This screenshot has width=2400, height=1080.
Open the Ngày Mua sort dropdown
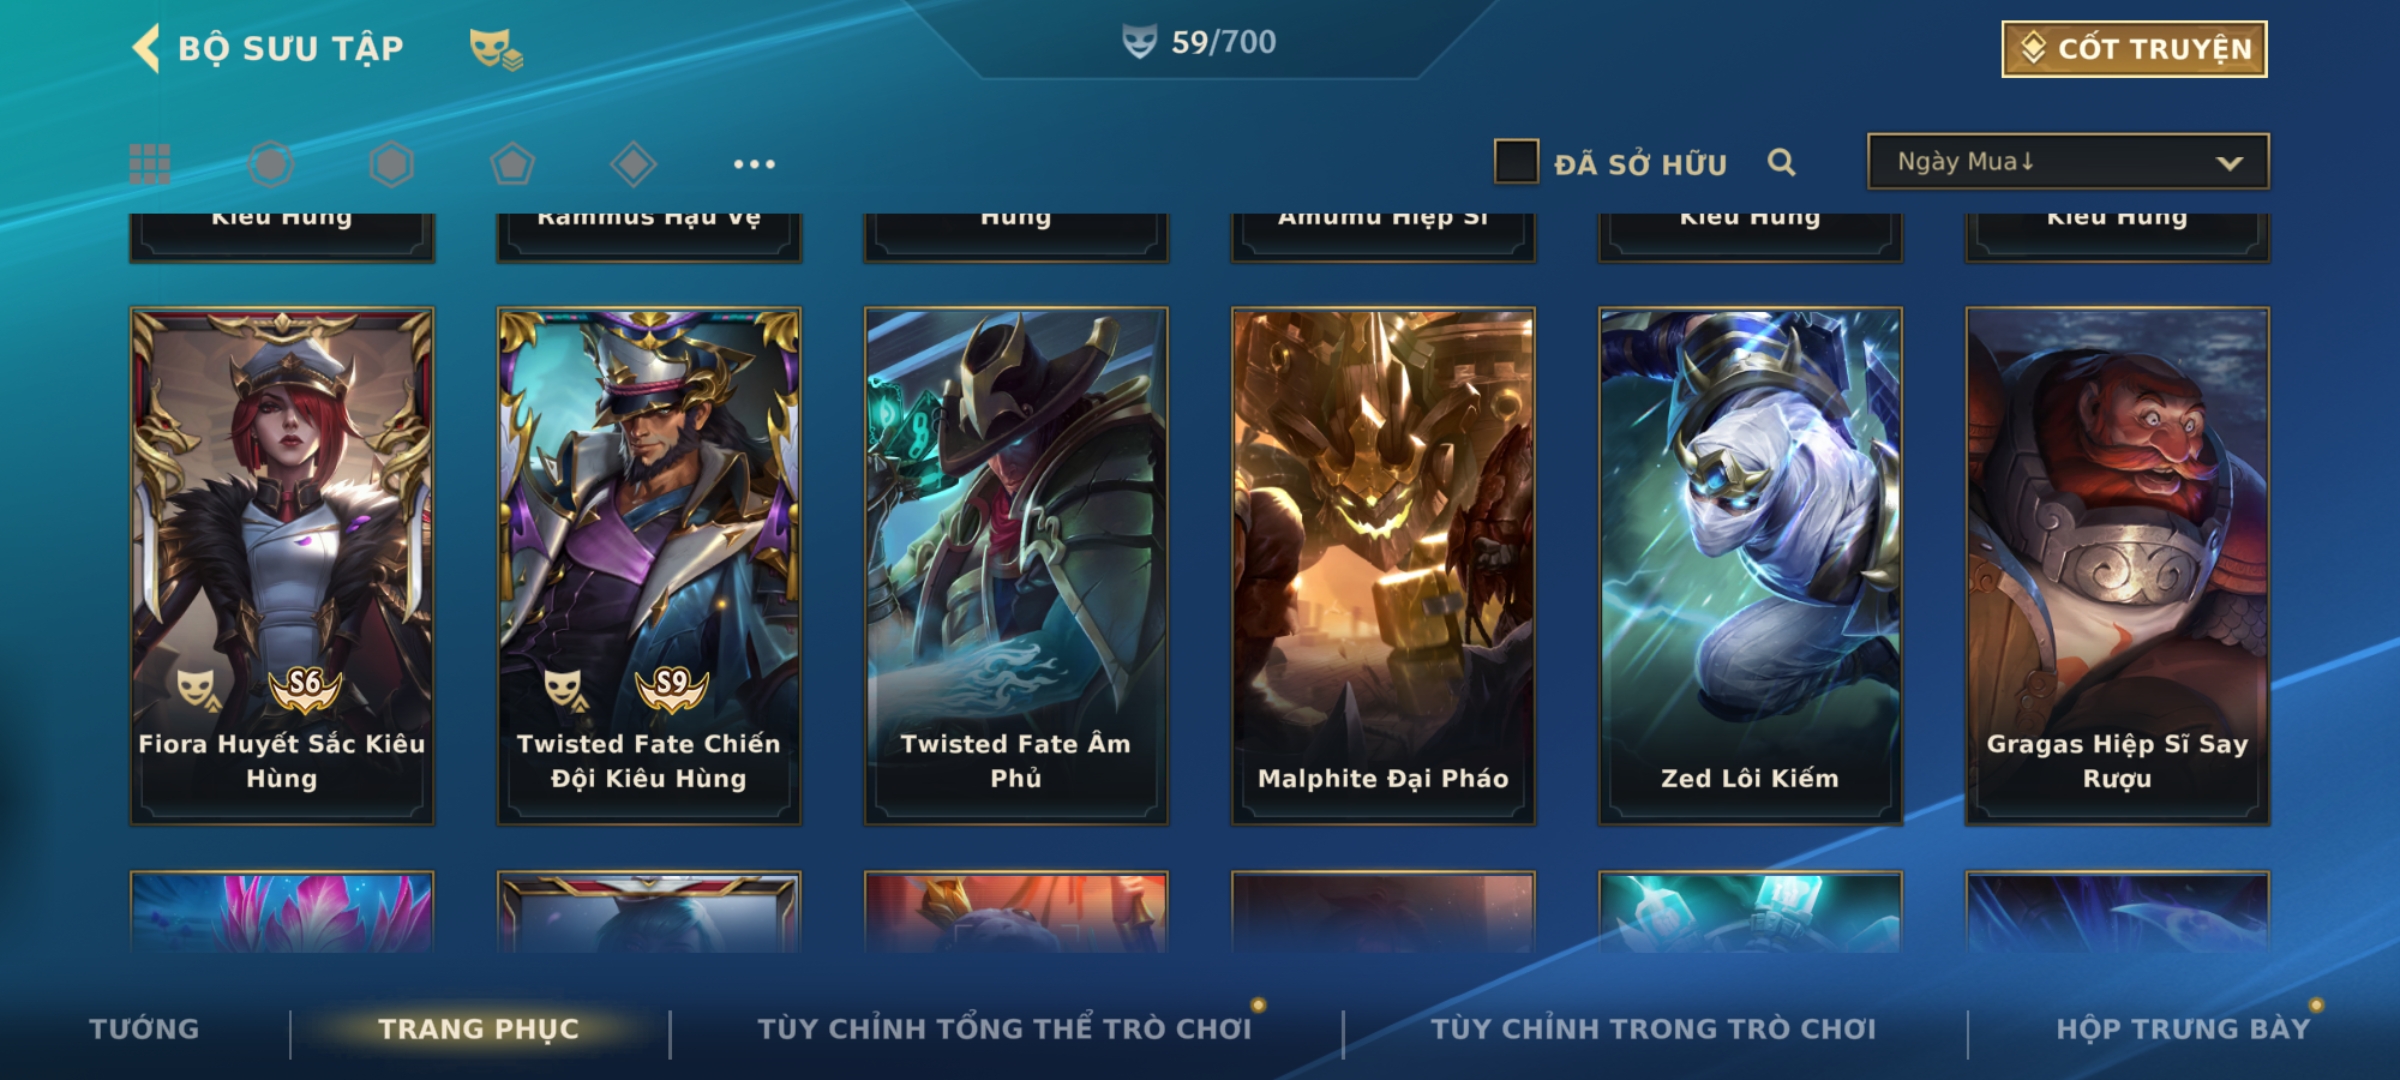pos(2068,161)
